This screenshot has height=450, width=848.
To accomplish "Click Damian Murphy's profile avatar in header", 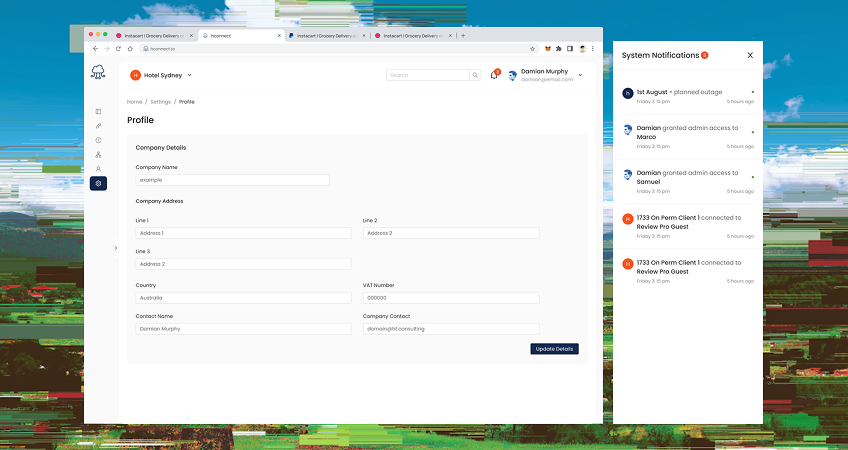I will 512,76.
